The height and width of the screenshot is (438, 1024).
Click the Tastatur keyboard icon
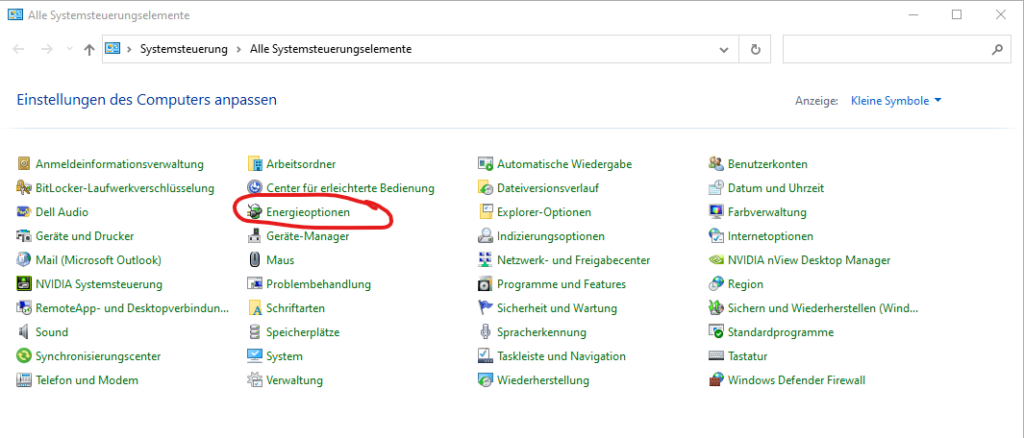pyautogui.click(x=716, y=356)
